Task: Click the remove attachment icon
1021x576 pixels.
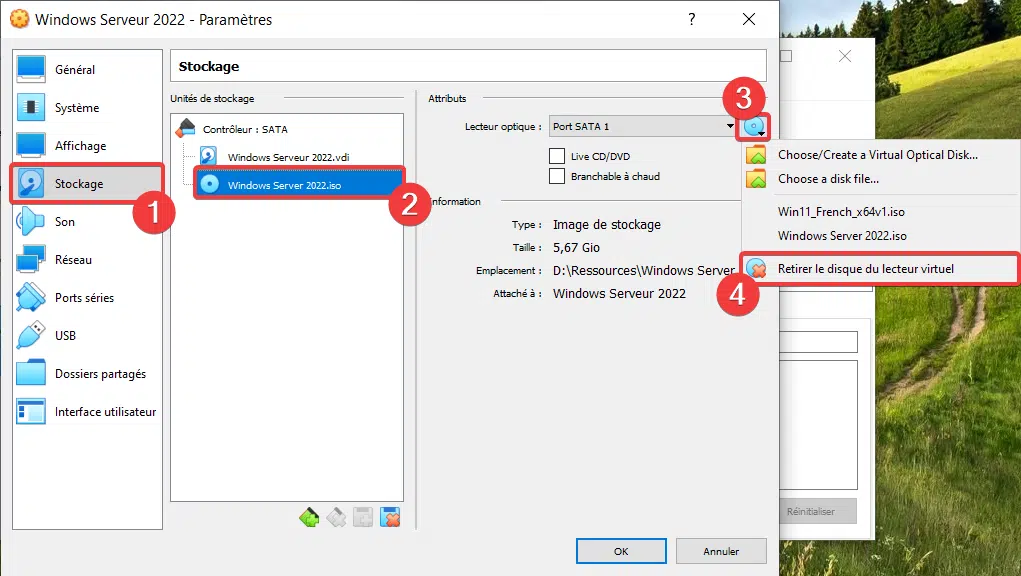Action: (x=389, y=517)
